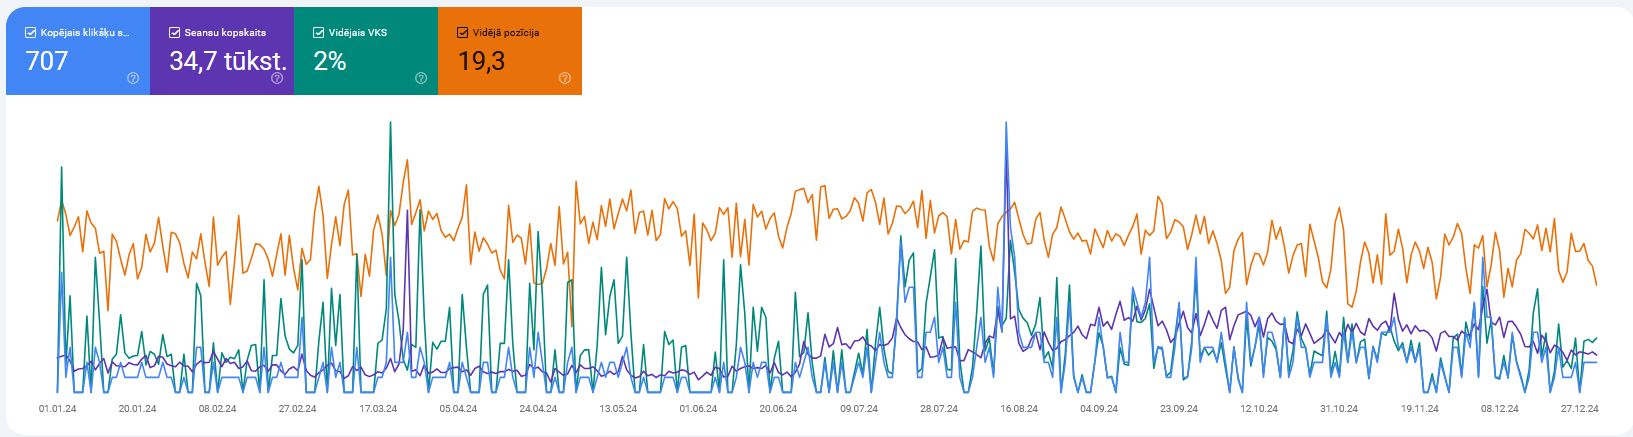Click help icon on total clicks card

[x=133, y=79]
